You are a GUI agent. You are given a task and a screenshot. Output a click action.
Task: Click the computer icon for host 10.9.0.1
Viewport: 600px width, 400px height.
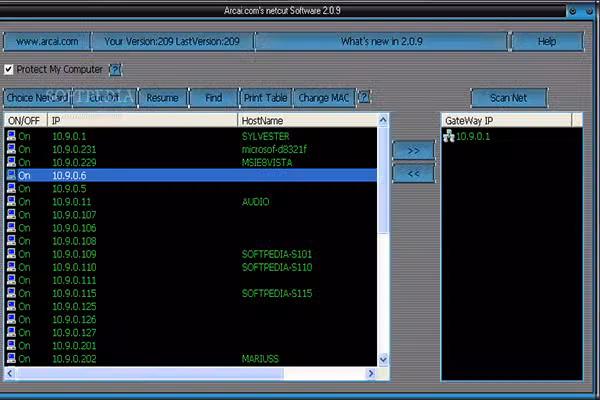click(x=11, y=135)
